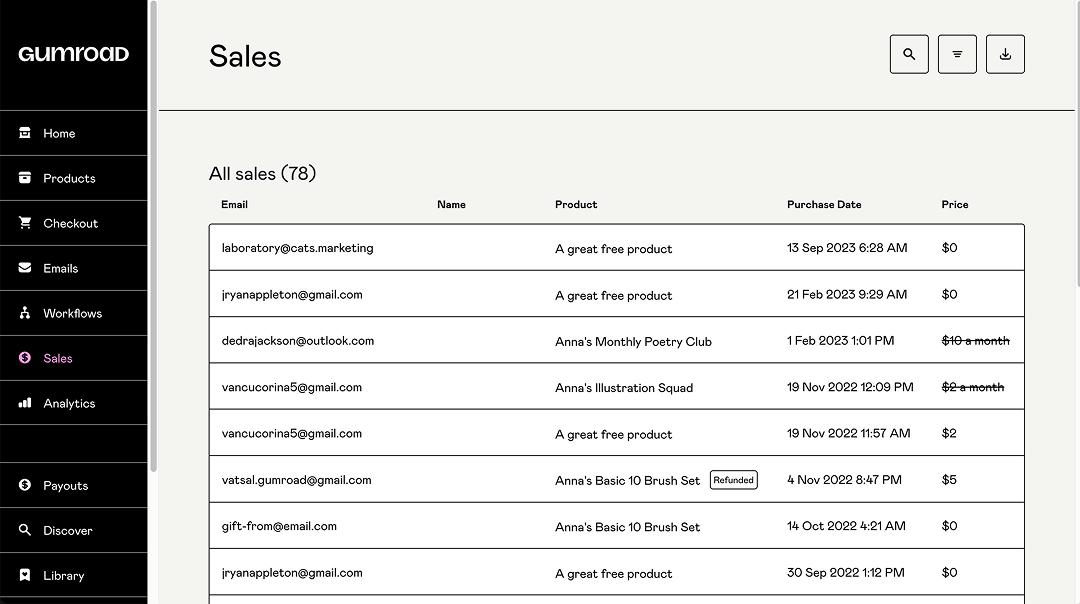Click date 13 Sep 2023 6:28 AM
This screenshot has width=1080, height=604.
tap(847, 248)
